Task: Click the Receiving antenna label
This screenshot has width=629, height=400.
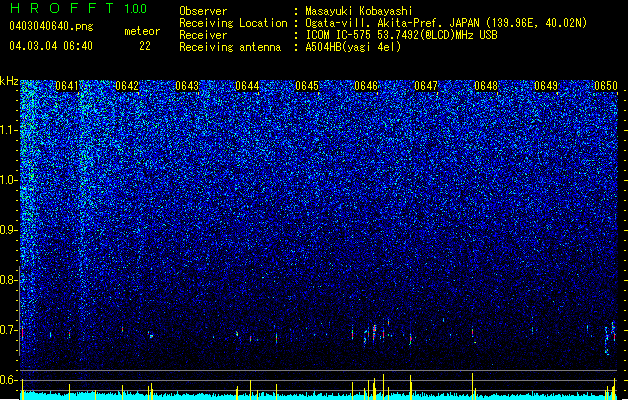Action: click(x=230, y=47)
